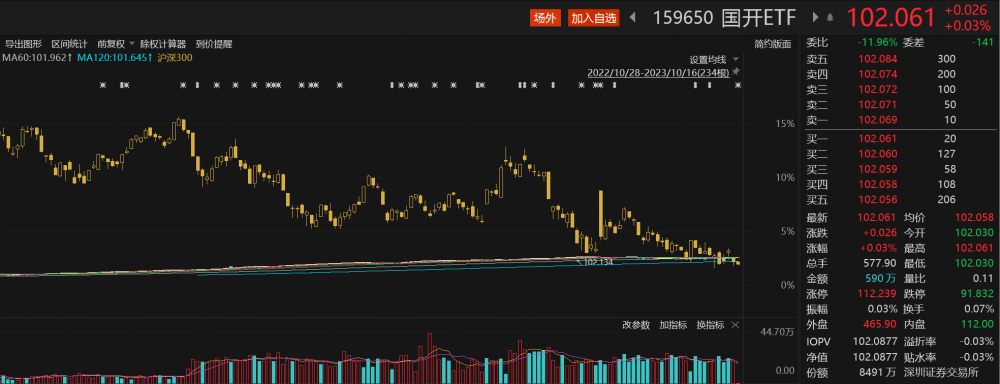Image resolution: width=1000 pixels, height=384 pixels.
Task: Toggle the 场外 button
Action: point(545,18)
